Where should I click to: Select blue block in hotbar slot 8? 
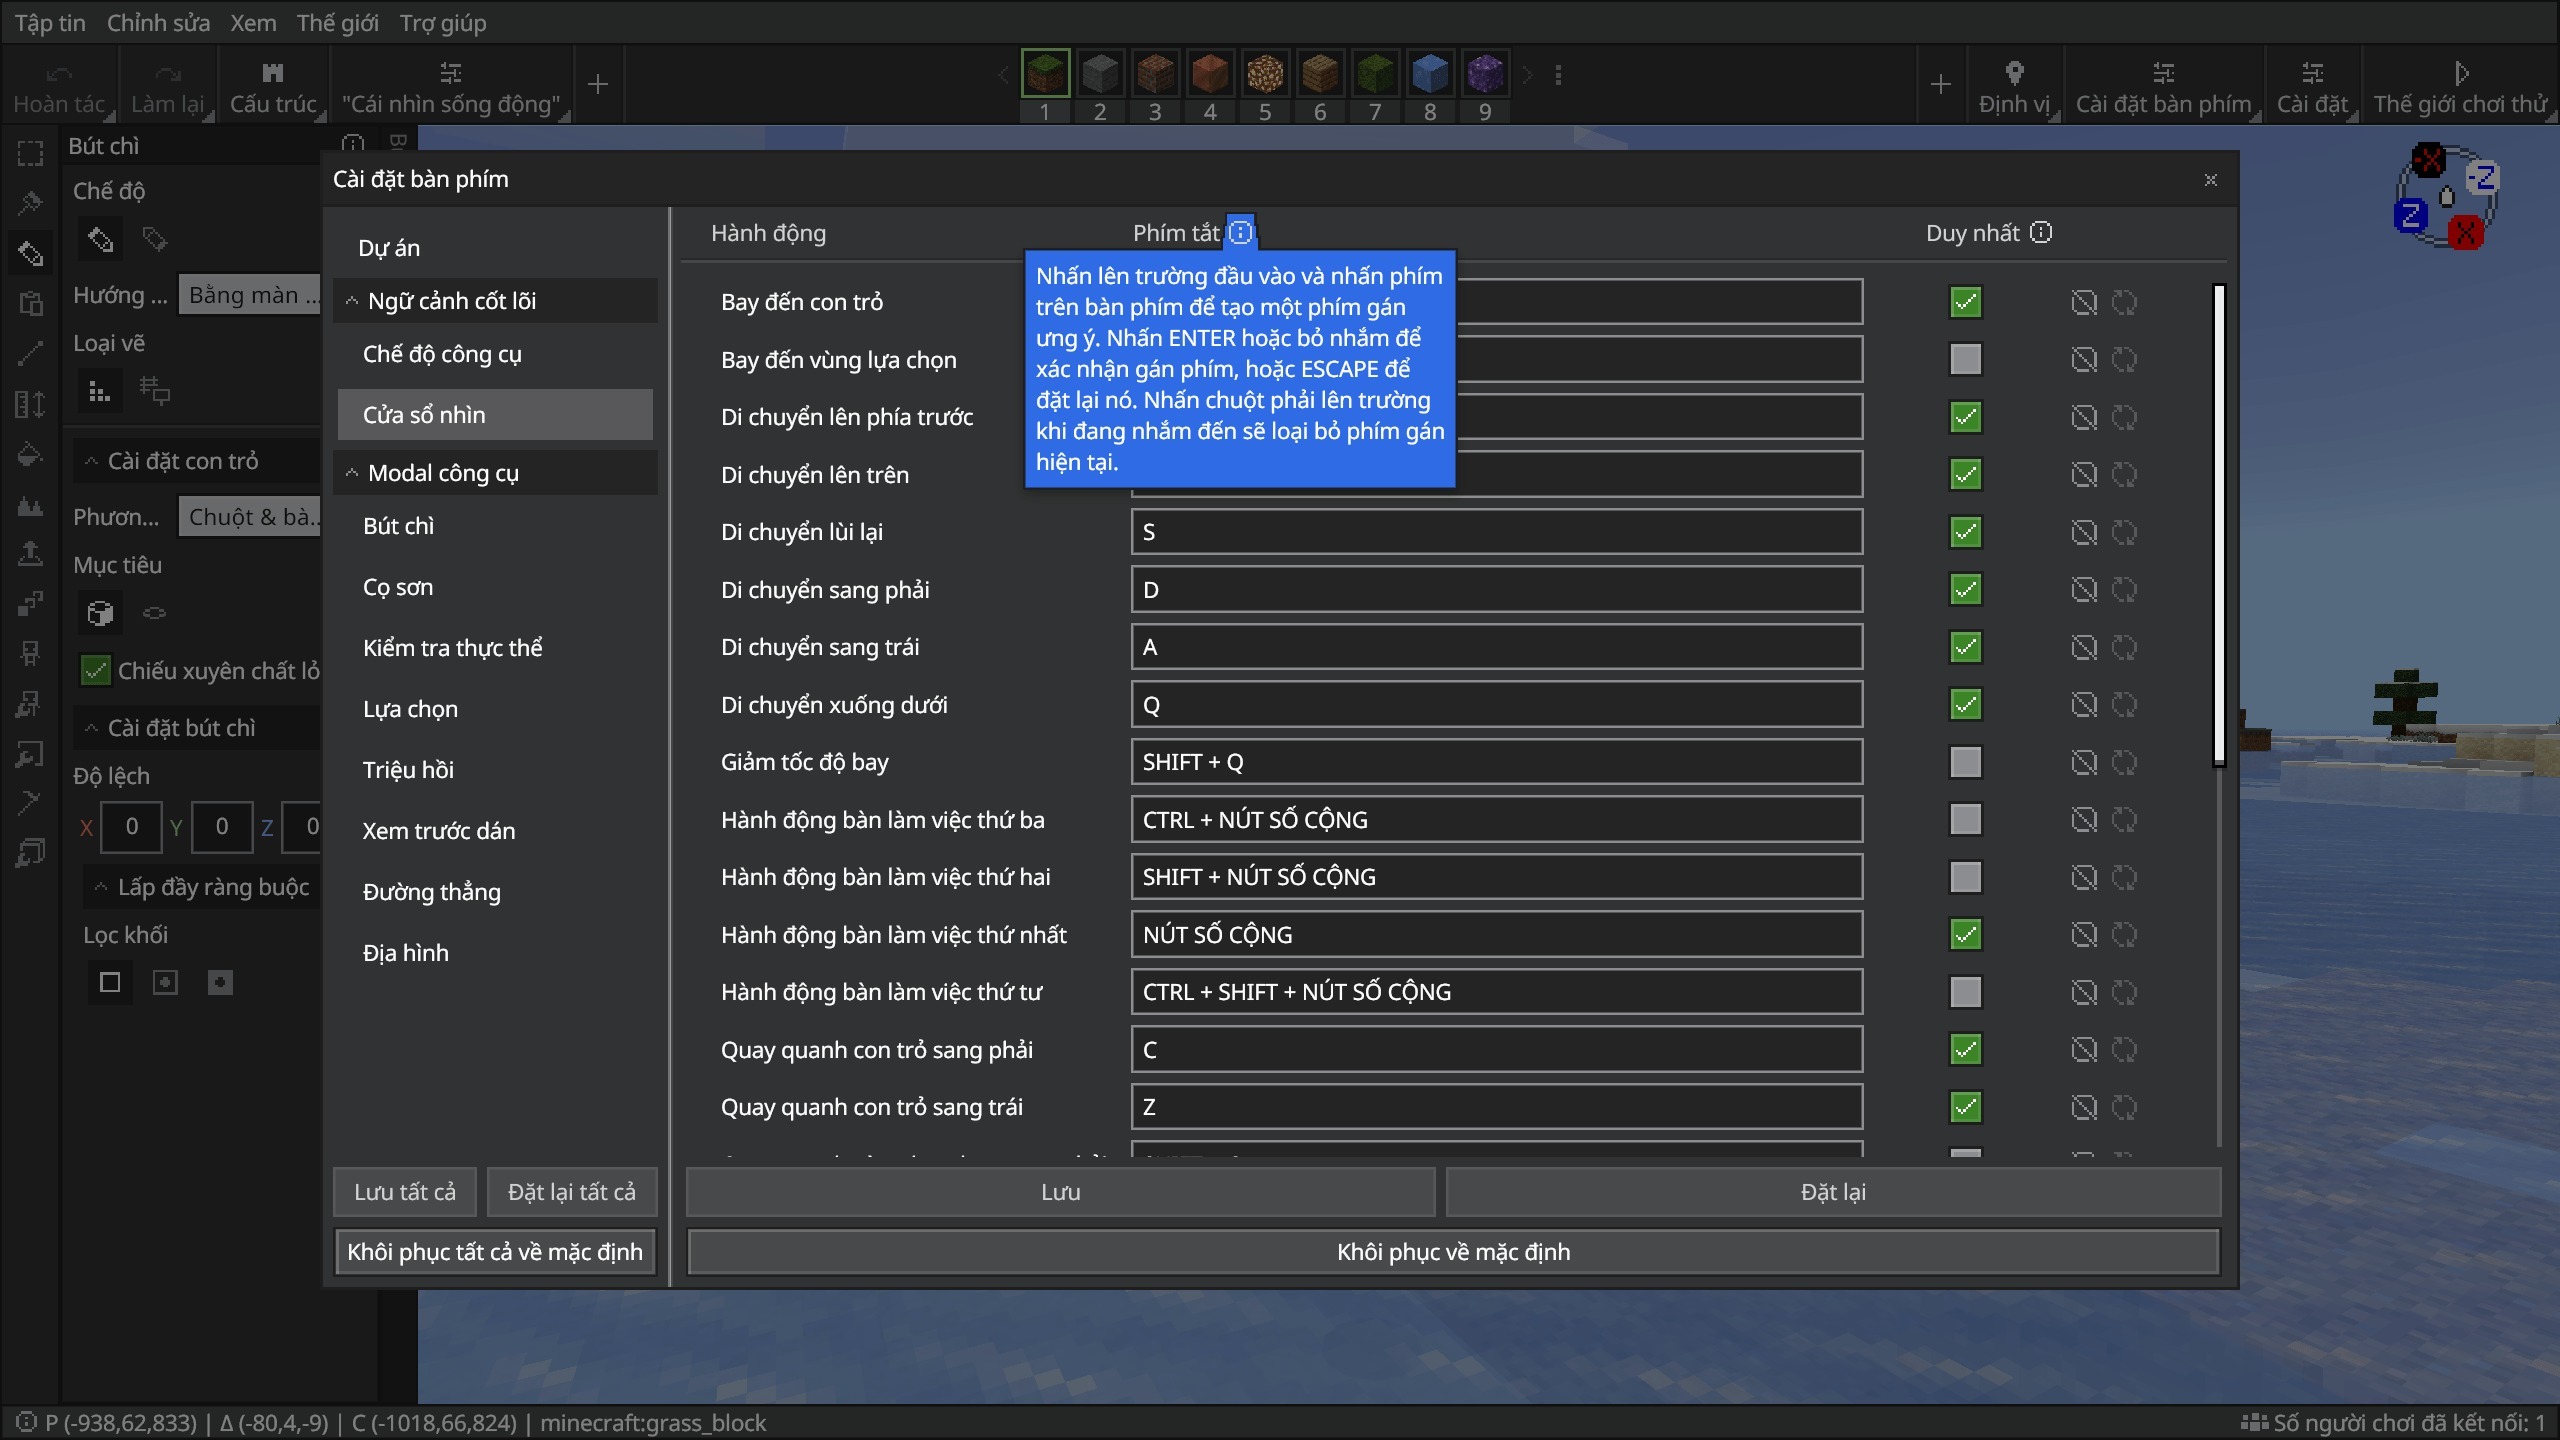[1430, 74]
